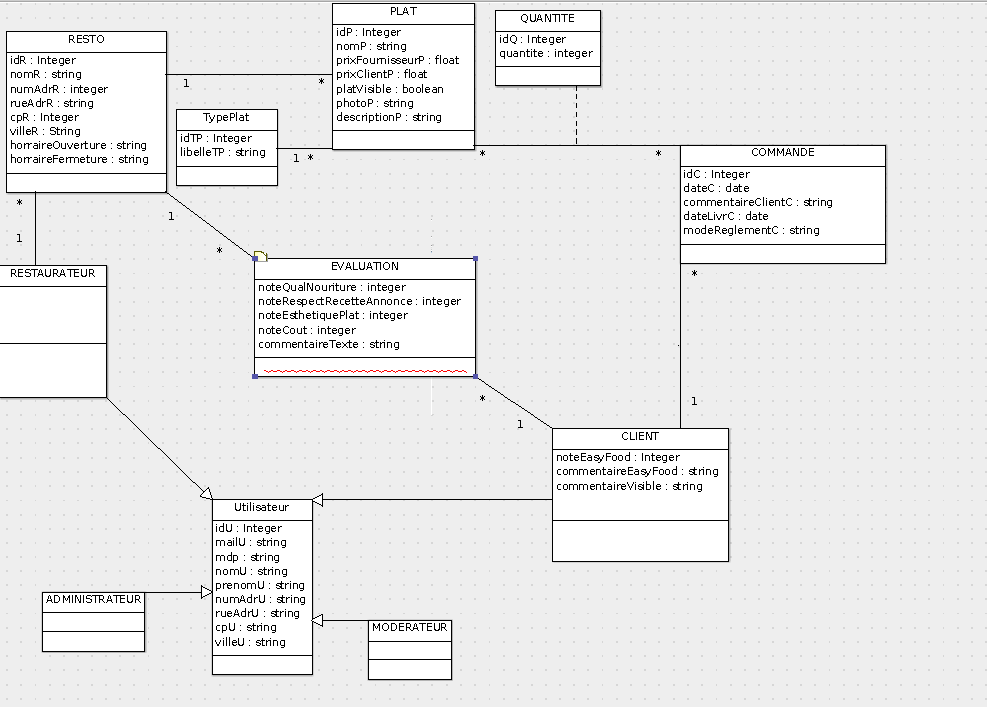The image size is (987, 707).
Task: Select the 'photoP : string' attribute
Action: [375, 103]
